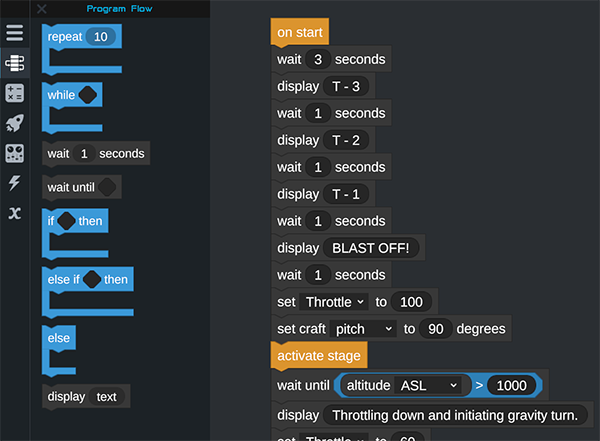Open the altitude ASL dropdown
Viewport: 600px width, 441px height.
[429, 385]
